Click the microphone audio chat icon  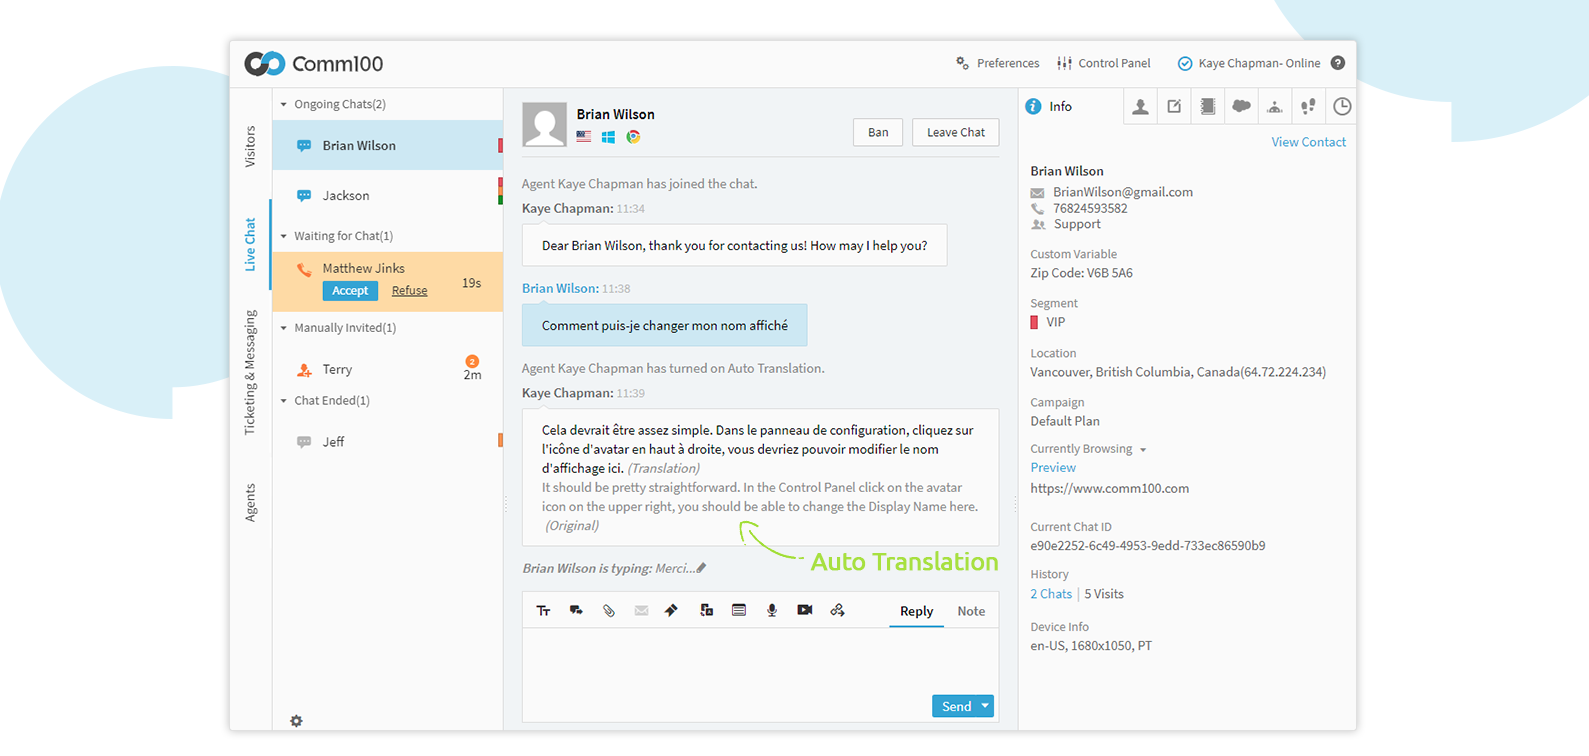pos(772,611)
